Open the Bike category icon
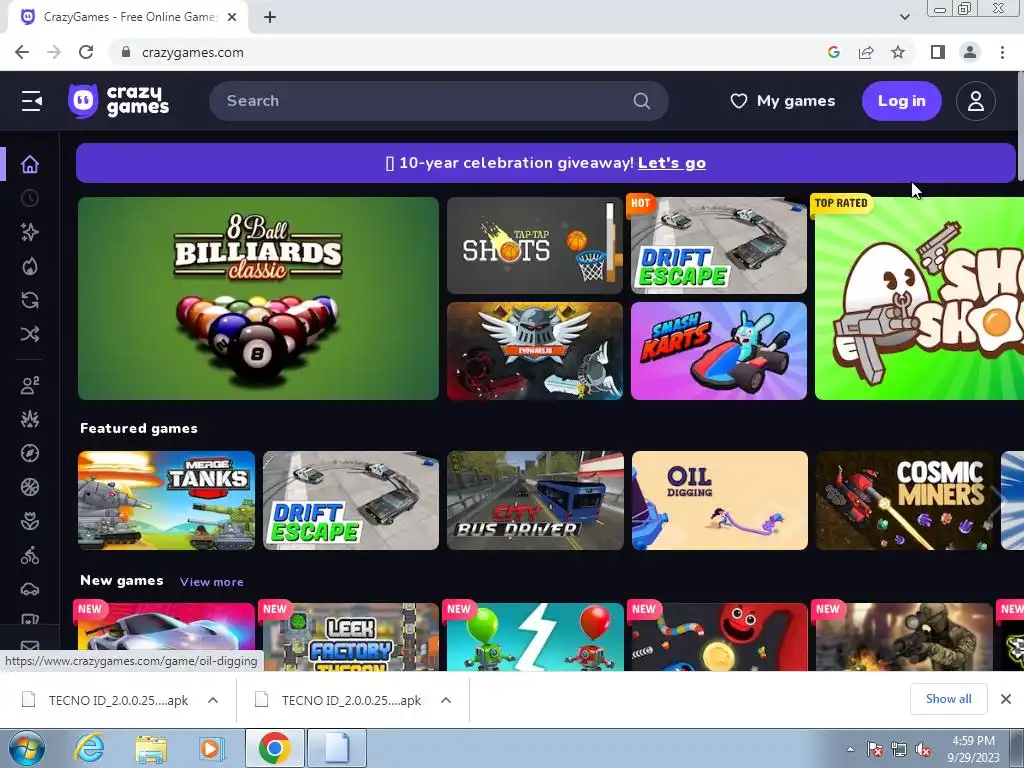The image size is (1024, 768). [30, 556]
